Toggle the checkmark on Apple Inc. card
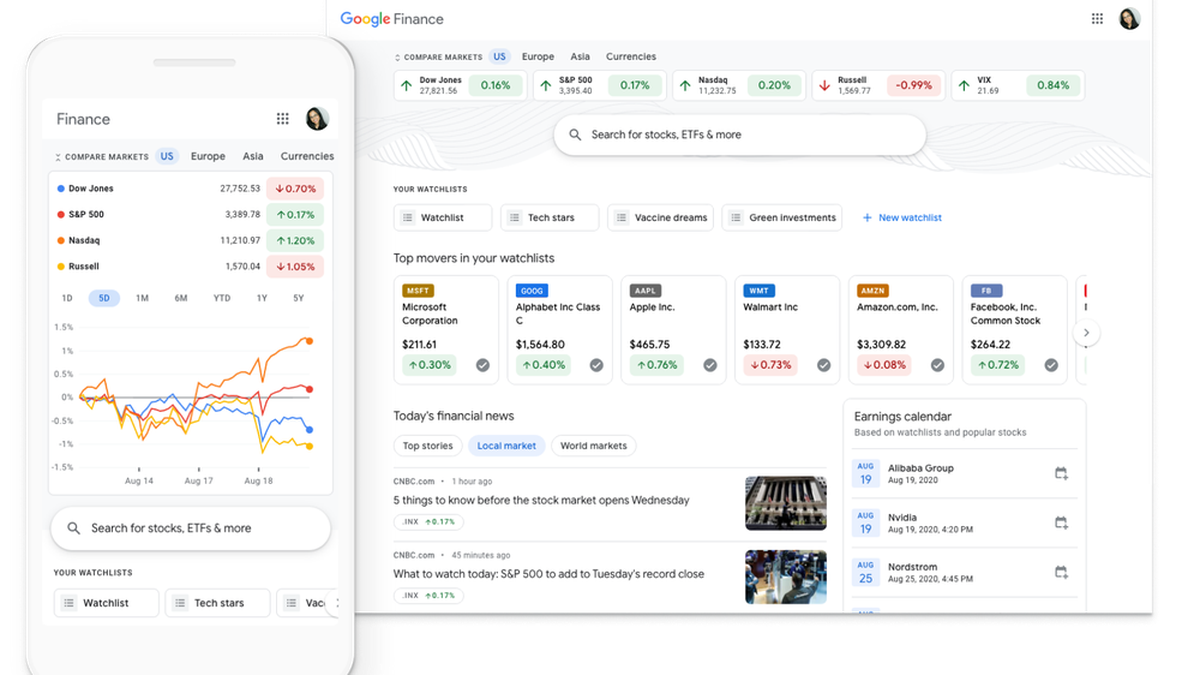Screen dimensions: 1200x675 pos(710,366)
